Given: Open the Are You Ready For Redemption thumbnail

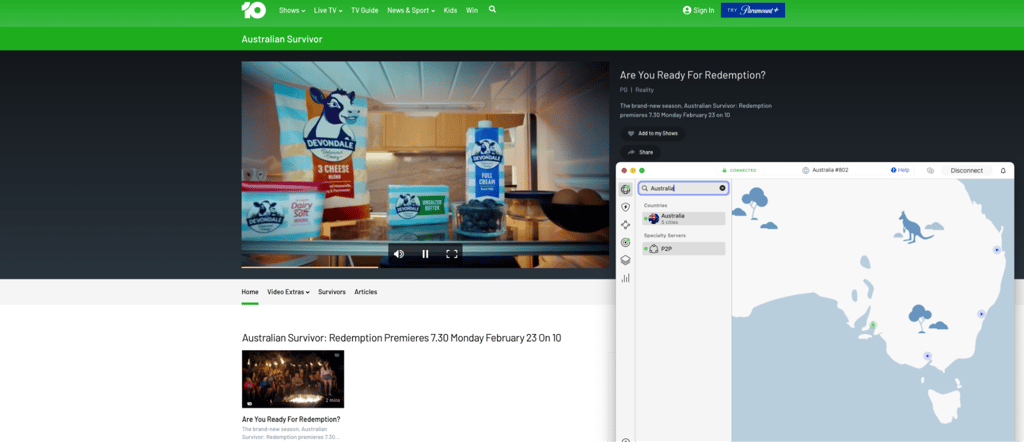Looking at the screenshot, I should click(x=293, y=379).
